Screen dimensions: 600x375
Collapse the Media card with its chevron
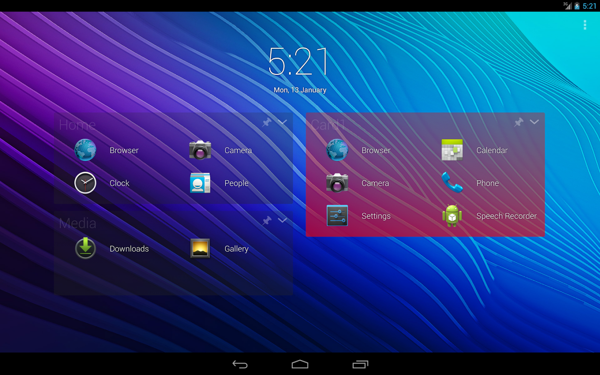pos(282,220)
